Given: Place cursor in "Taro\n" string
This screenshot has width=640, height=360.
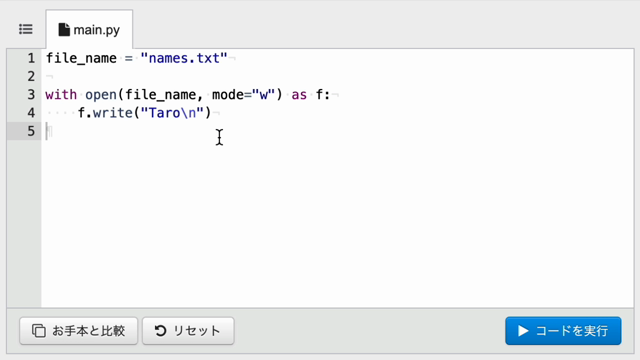Looking at the screenshot, I should click(x=172, y=113).
